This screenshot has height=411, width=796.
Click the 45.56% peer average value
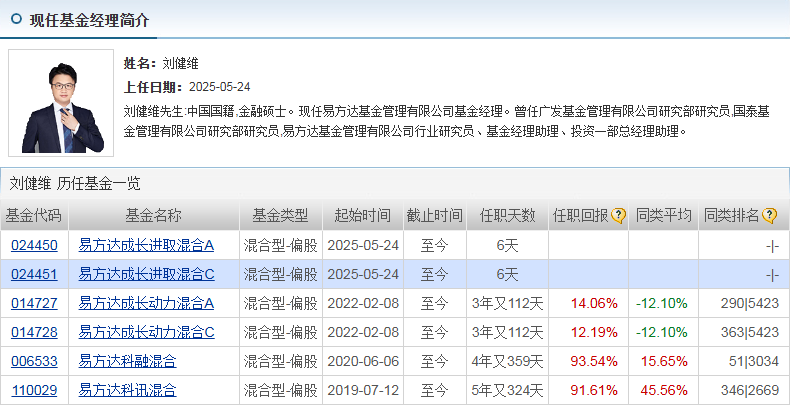coord(664,390)
